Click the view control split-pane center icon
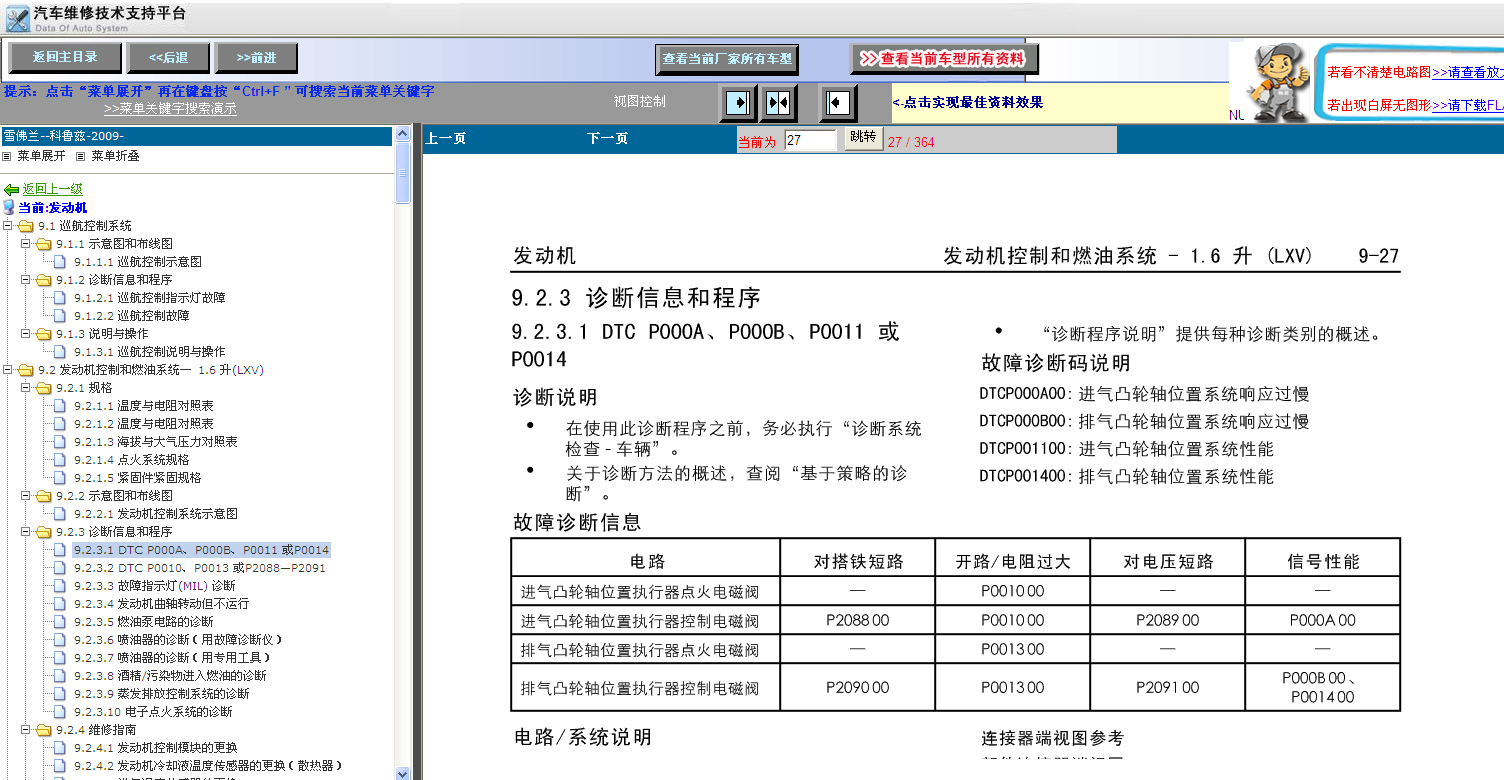Screen dimensions: 1504x780 click(x=778, y=102)
